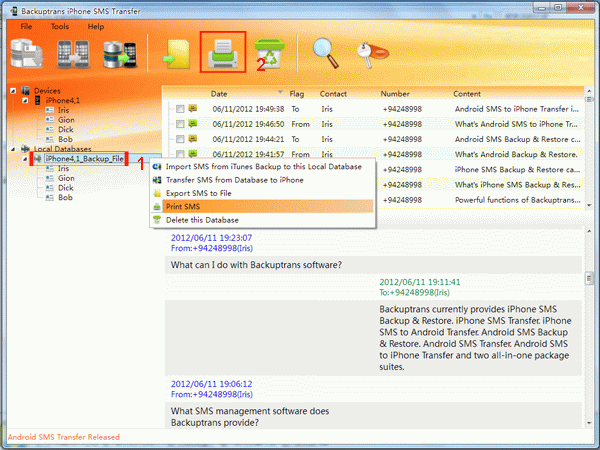Click the 2012/06/11 19:06:12 message timestamp
The width and height of the screenshot is (600, 450).
point(211,384)
